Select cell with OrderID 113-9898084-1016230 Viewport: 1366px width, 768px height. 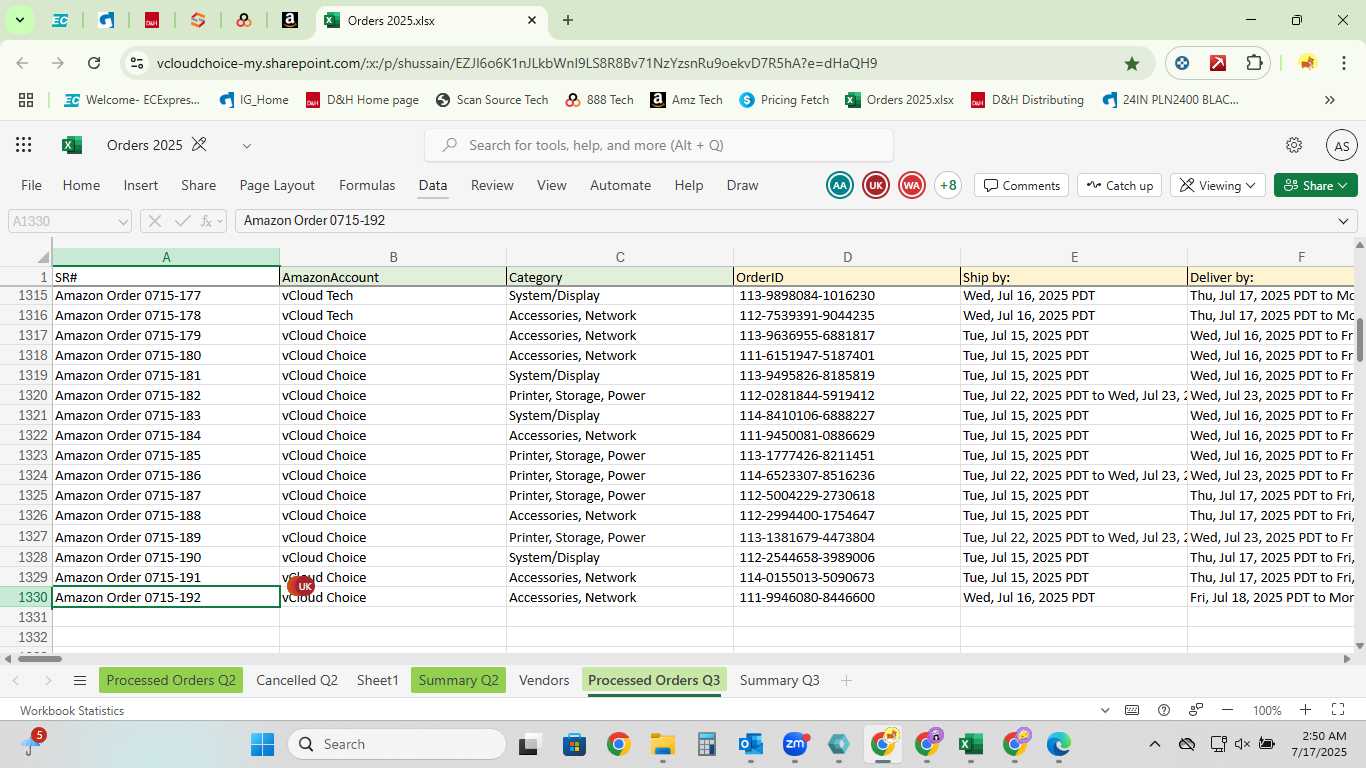(847, 295)
